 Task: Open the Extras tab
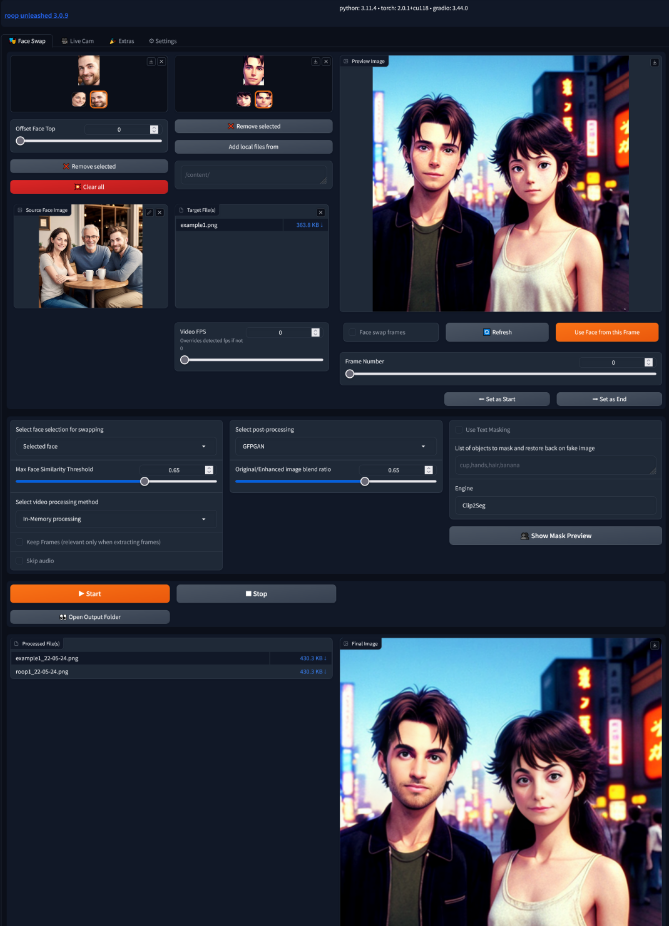(x=122, y=41)
